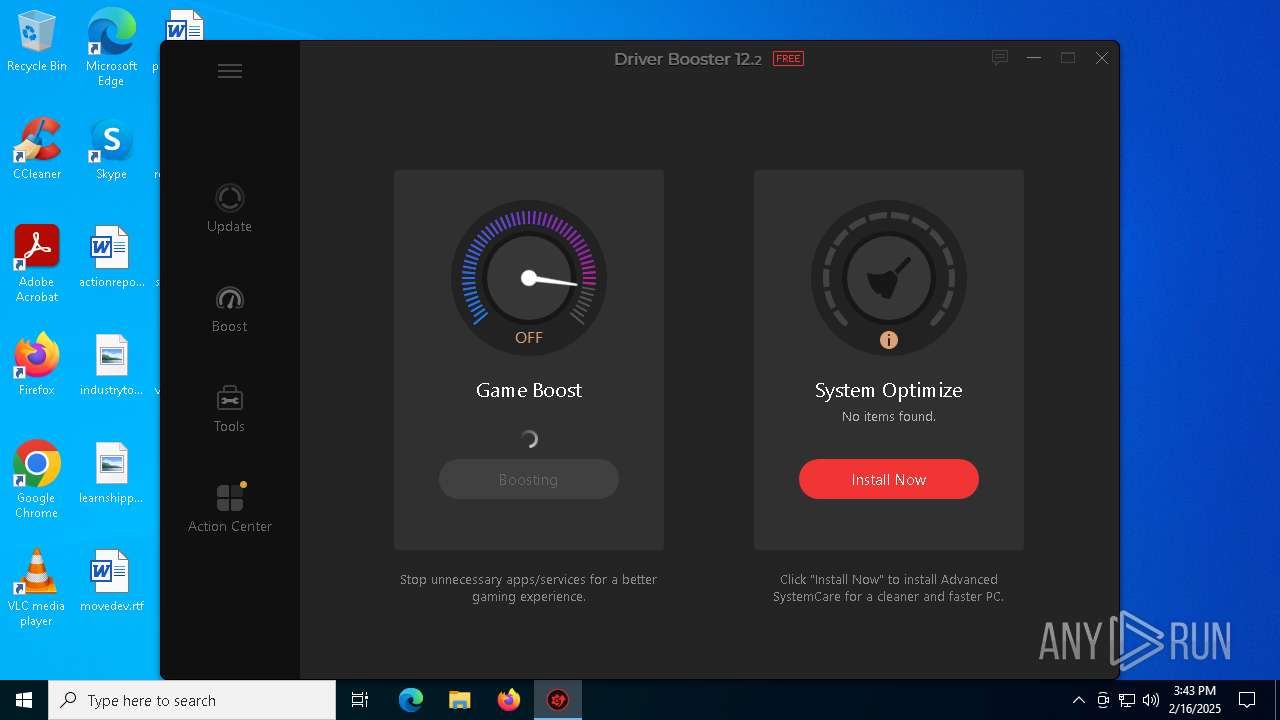Open the hamburger menu in Driver Booster
The width and height of the screenshot is (1280, 720).
pyautogui.click(x=230, y=71)
